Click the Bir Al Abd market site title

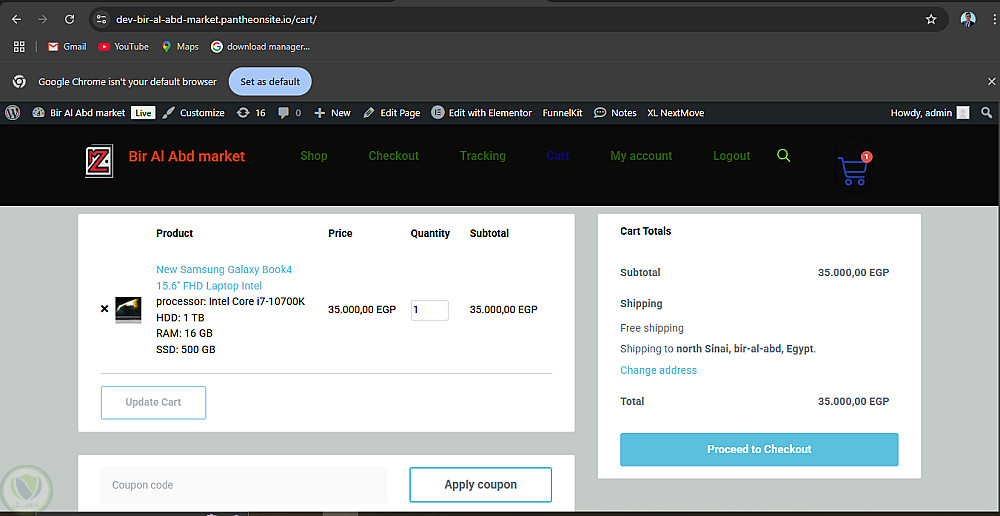tap(187, 156)
